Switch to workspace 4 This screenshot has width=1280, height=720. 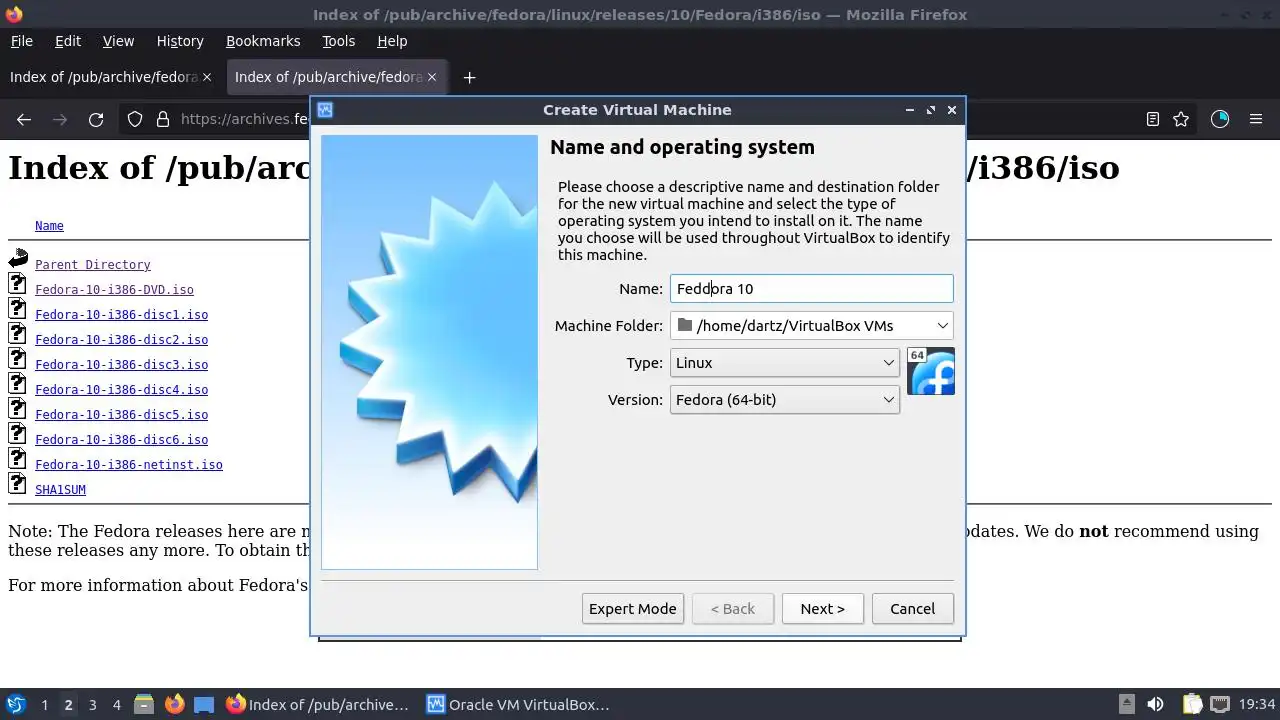point(116,705)
